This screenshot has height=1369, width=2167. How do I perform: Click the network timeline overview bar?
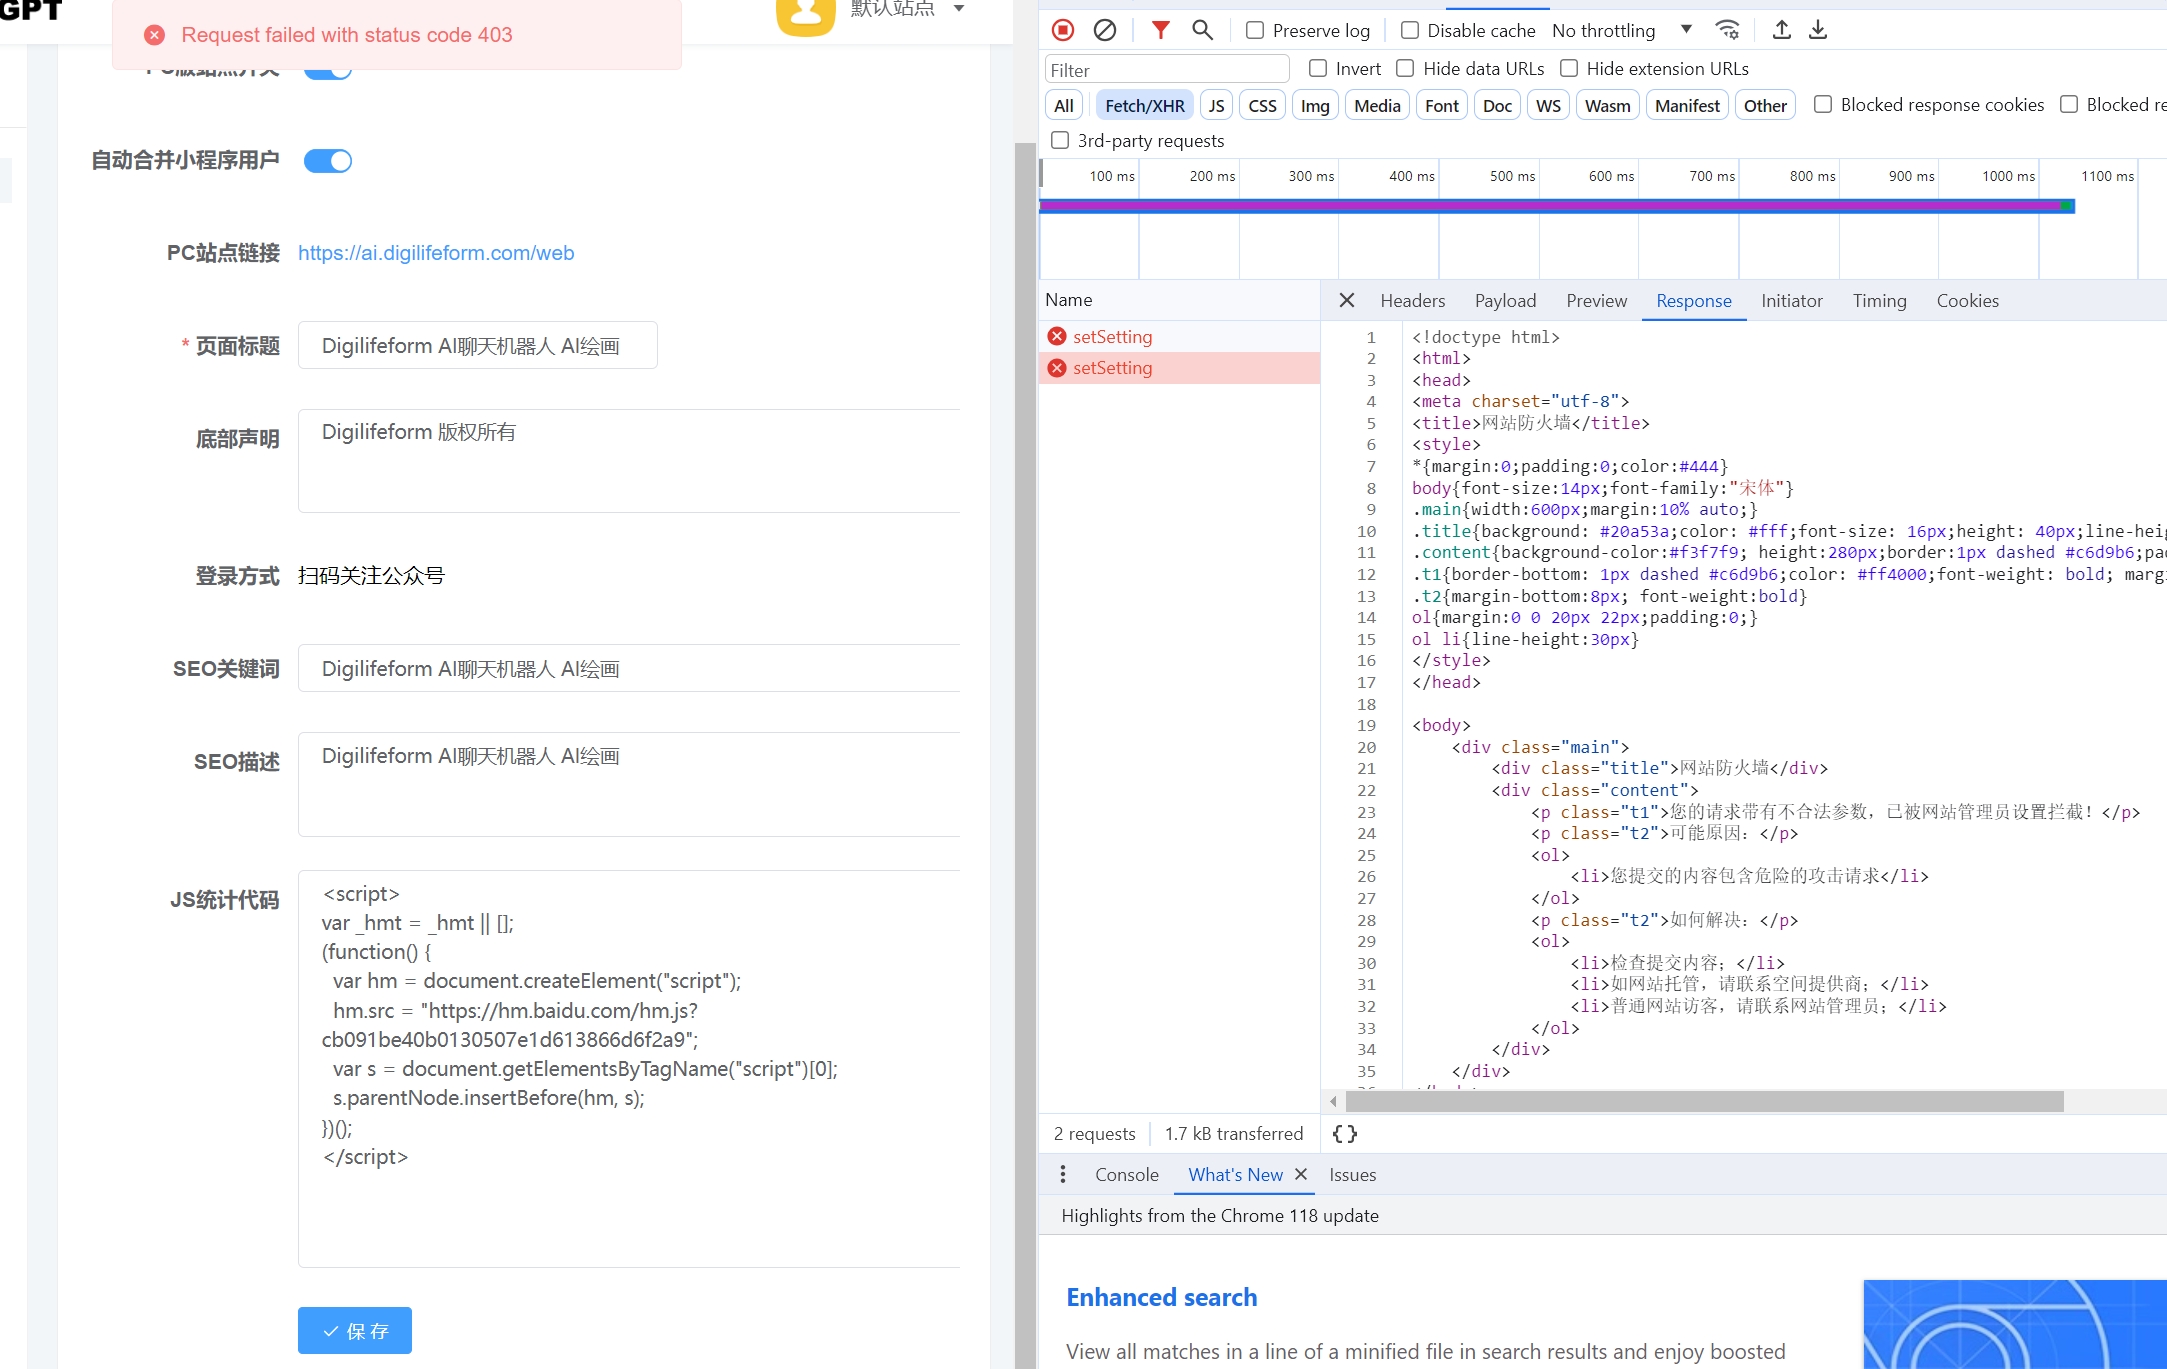(1557, 206)
